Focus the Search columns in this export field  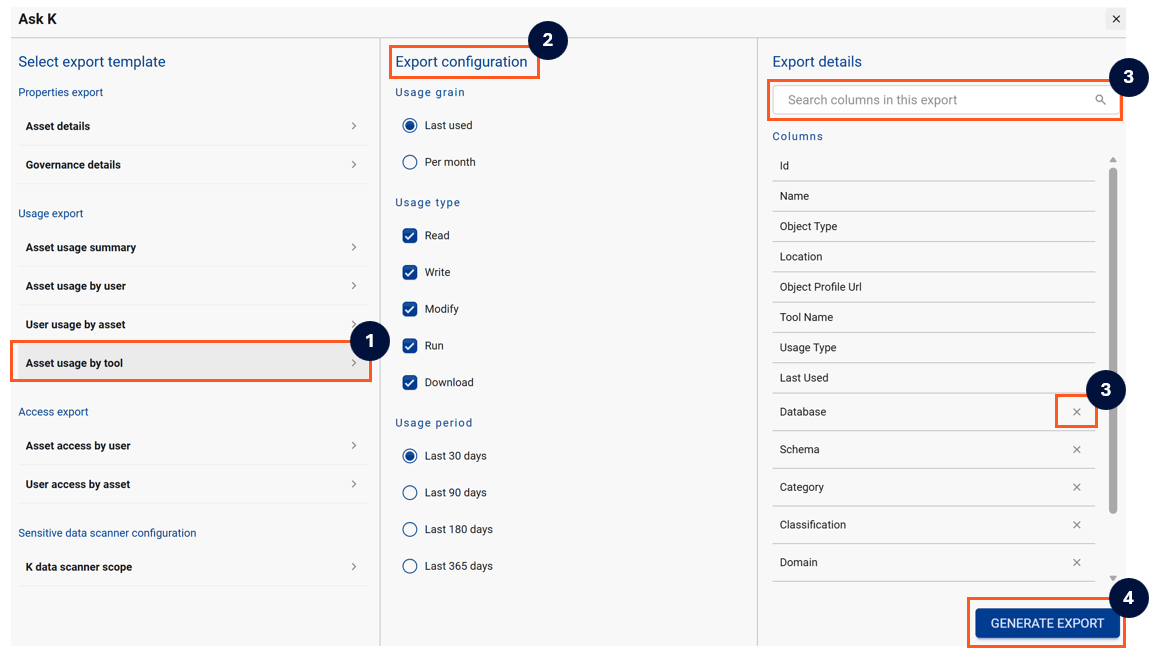[x=930, y=100]
